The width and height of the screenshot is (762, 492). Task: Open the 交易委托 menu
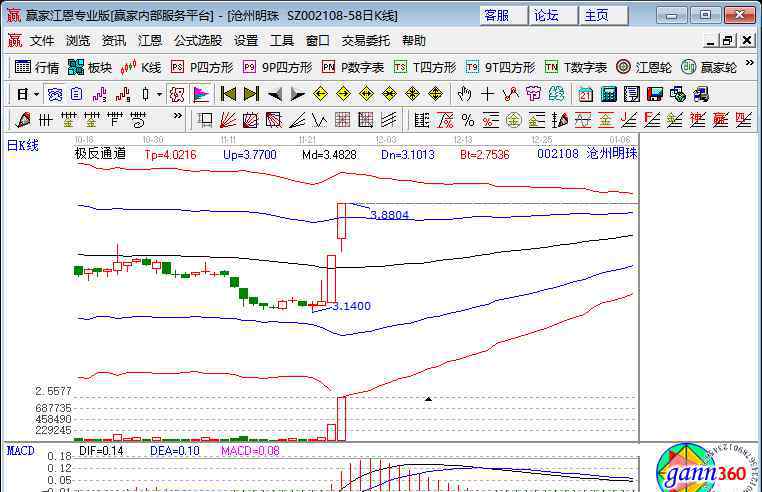coord(366,41)
